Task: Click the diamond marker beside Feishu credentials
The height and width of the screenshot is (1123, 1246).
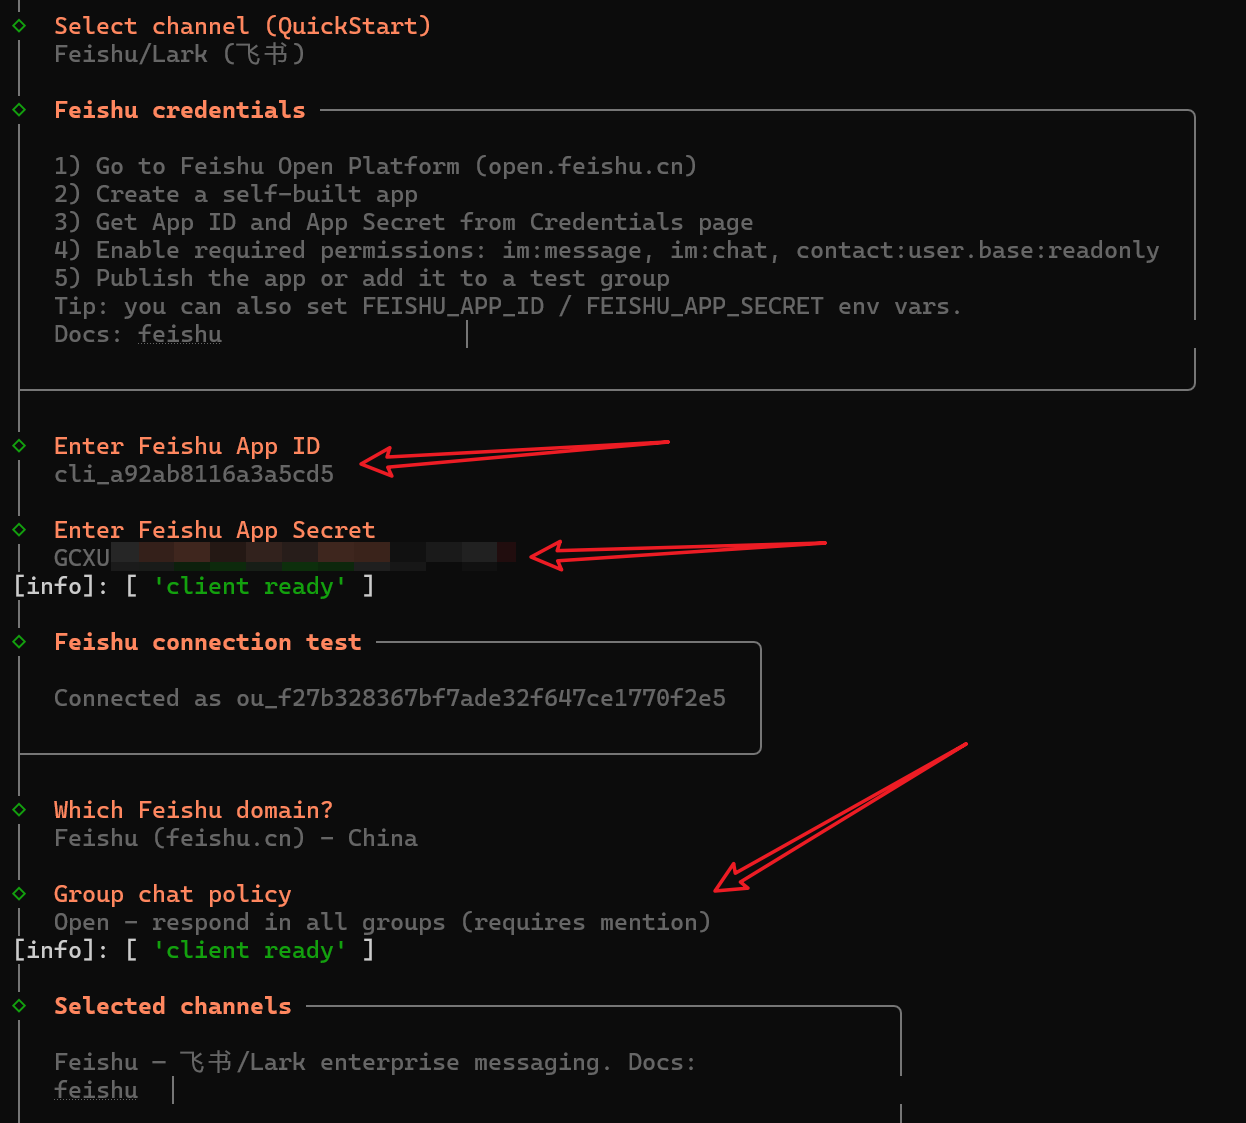Action: [19, 110]
